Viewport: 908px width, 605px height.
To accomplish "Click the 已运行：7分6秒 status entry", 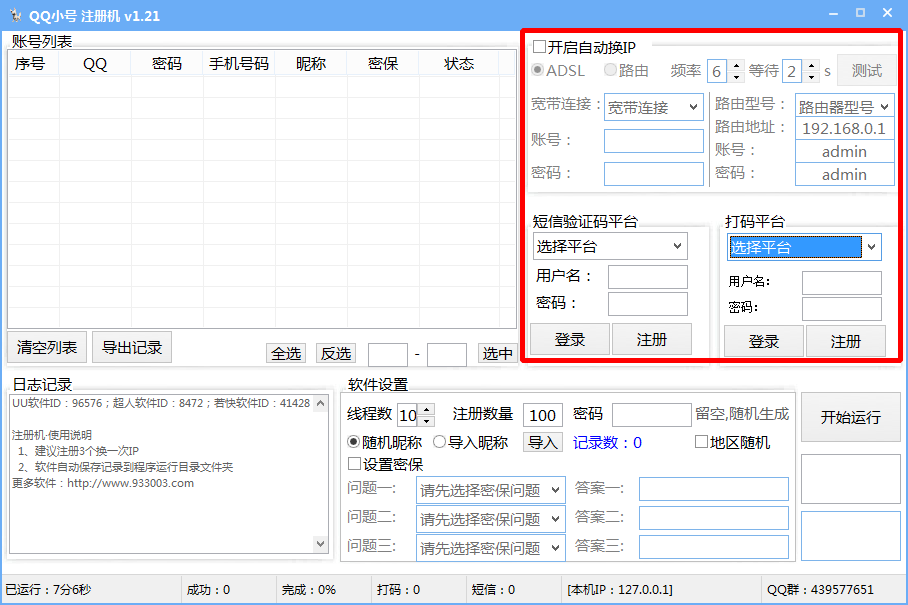I will tap(49, 589).
